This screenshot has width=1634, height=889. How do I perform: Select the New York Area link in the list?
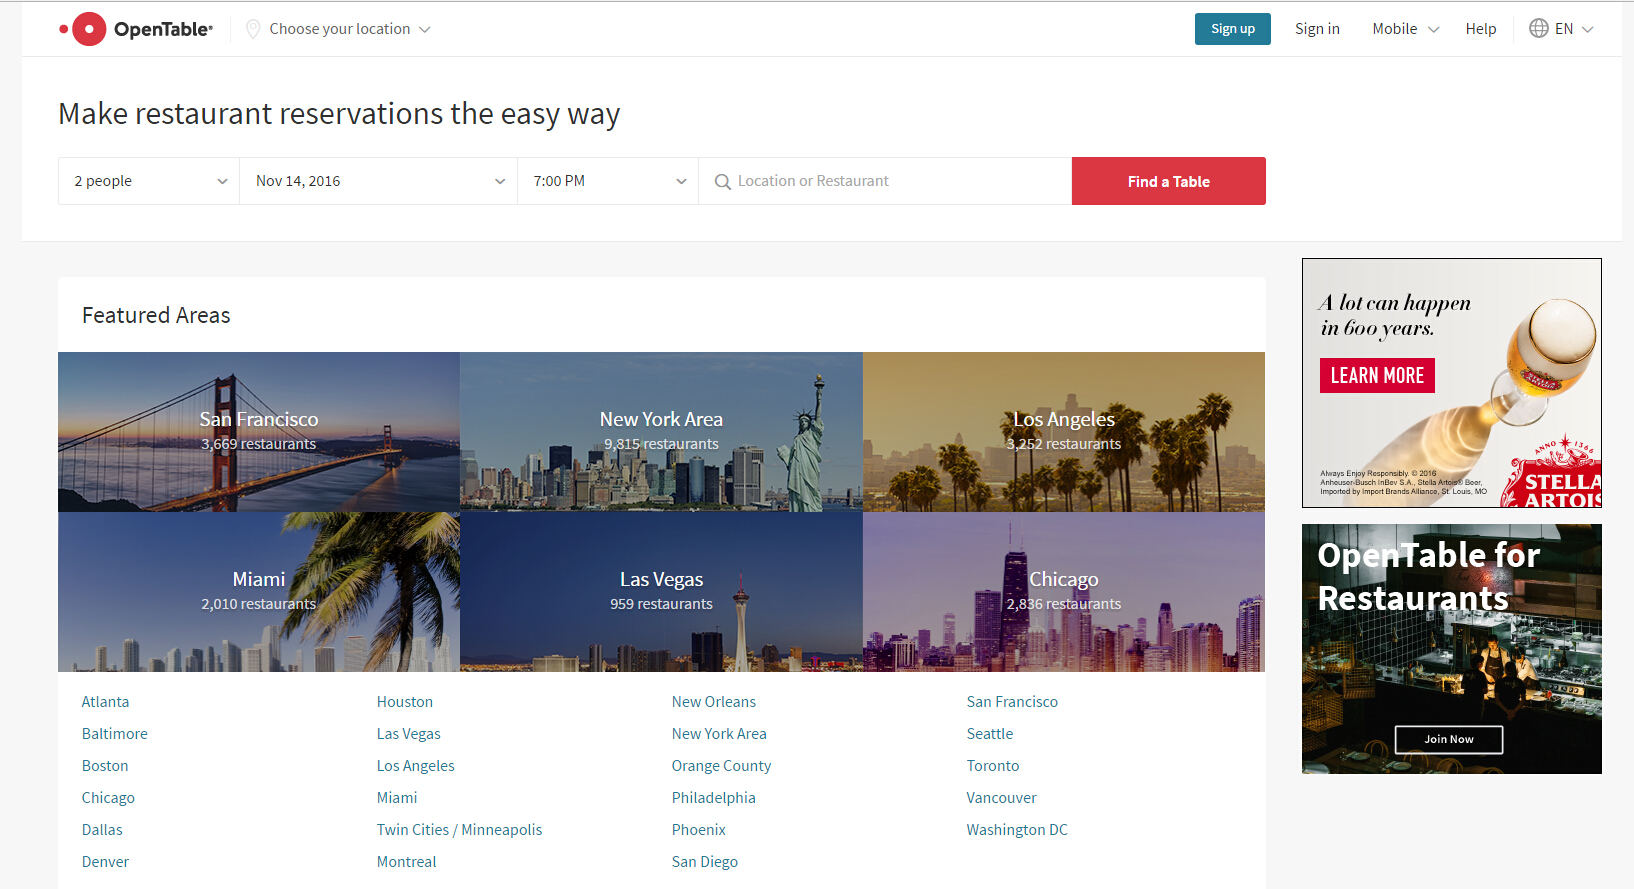tap(719, 734)
